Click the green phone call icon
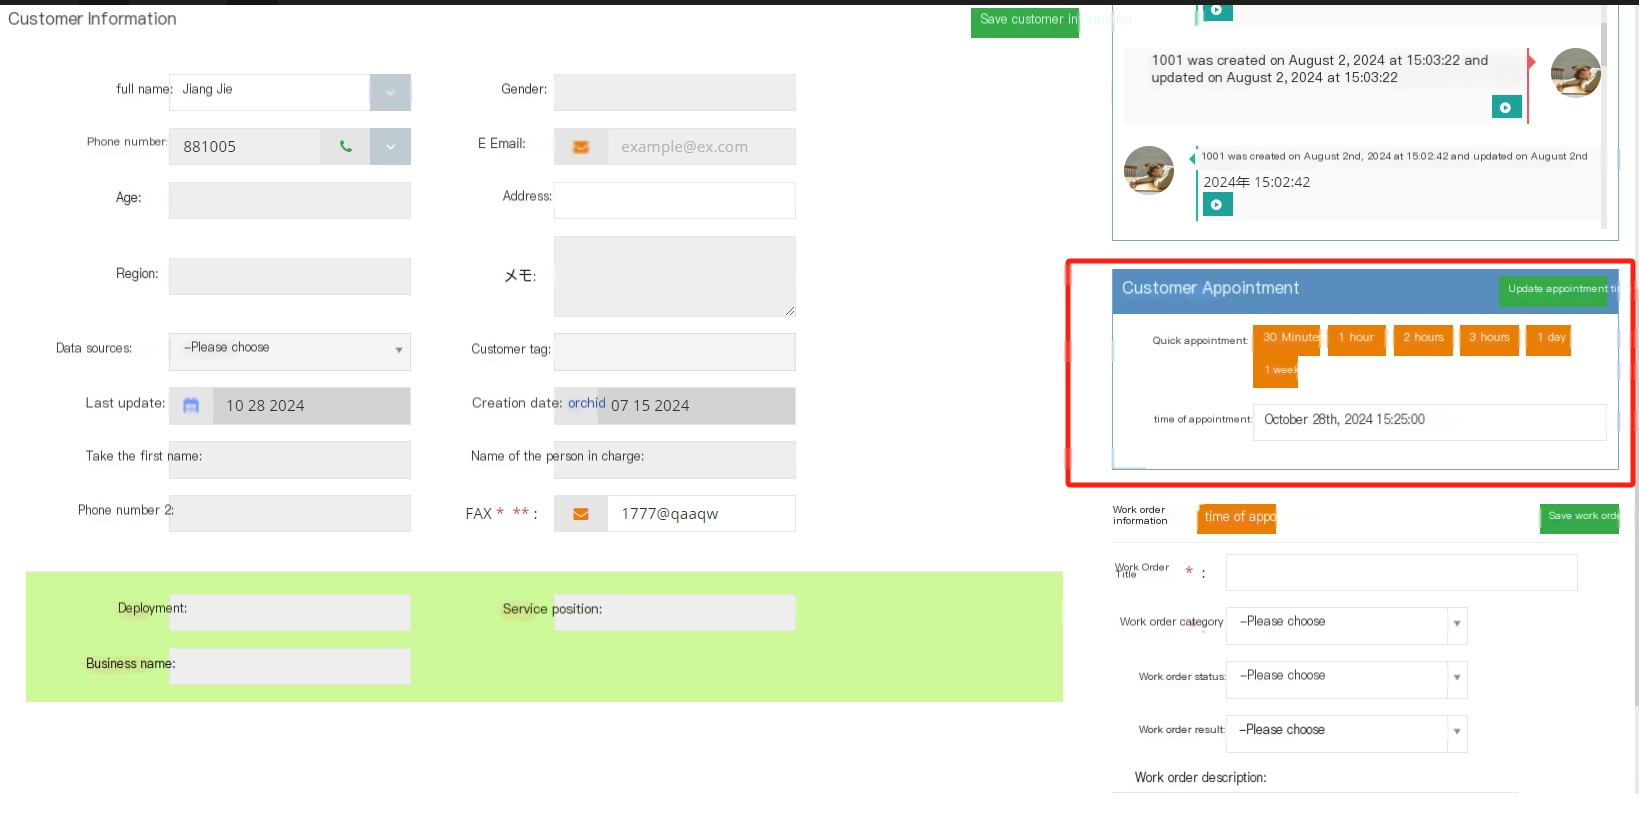Image resolution: width=1639 pixels, height=825 pixels. [x=345, y=146]
